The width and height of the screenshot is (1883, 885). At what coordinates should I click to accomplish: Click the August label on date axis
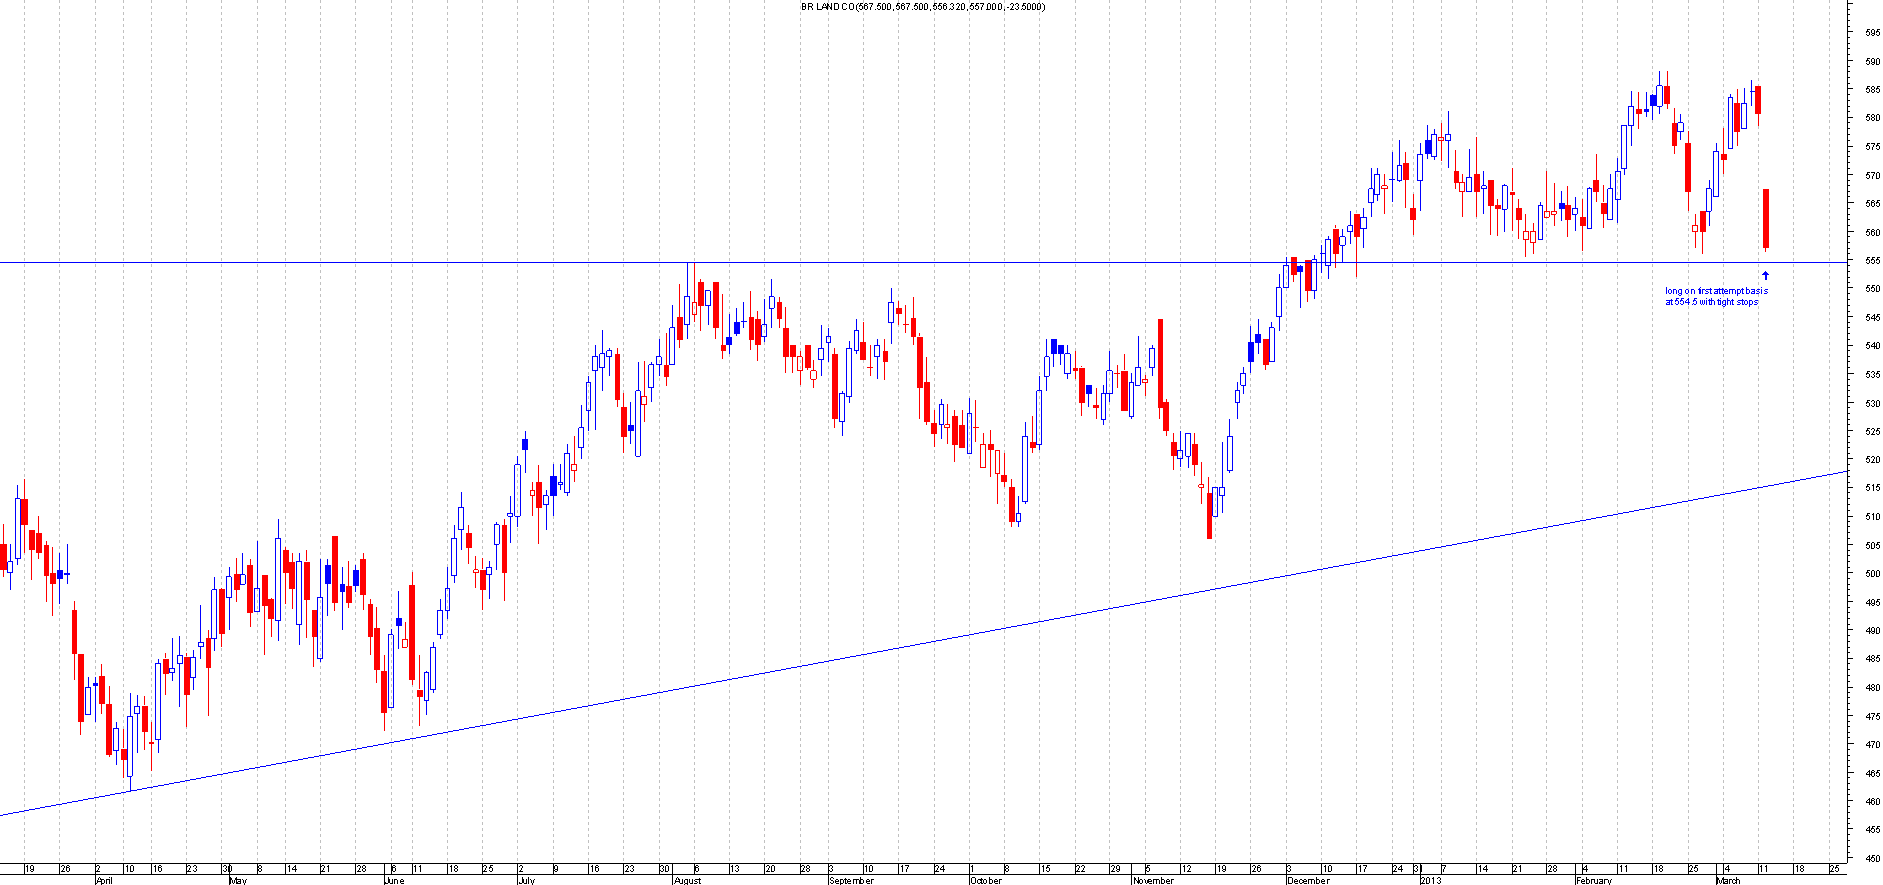(688, 881)
